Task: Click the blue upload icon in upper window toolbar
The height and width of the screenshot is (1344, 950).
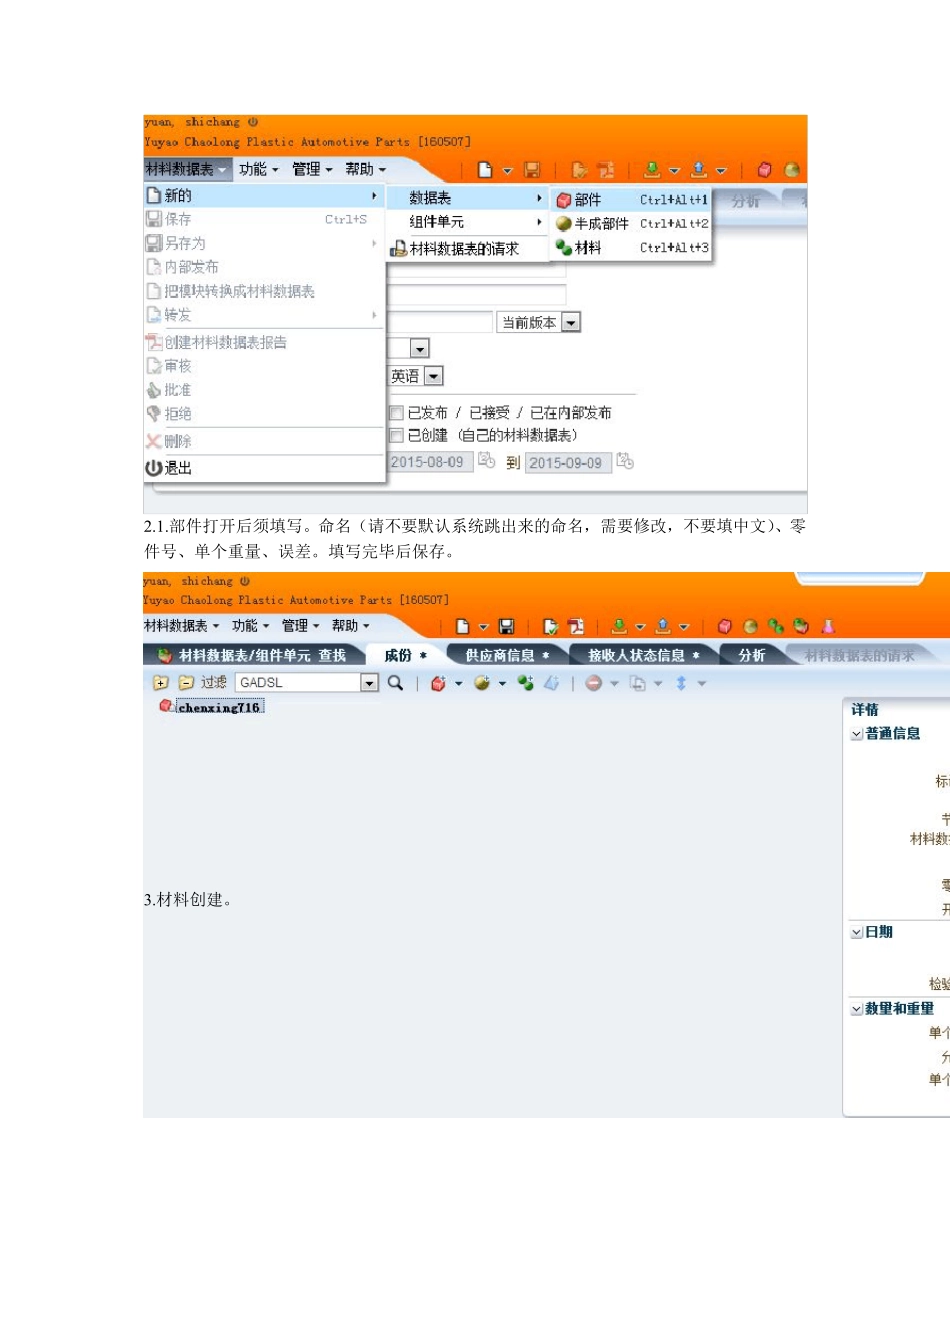Action: point(699,170)
